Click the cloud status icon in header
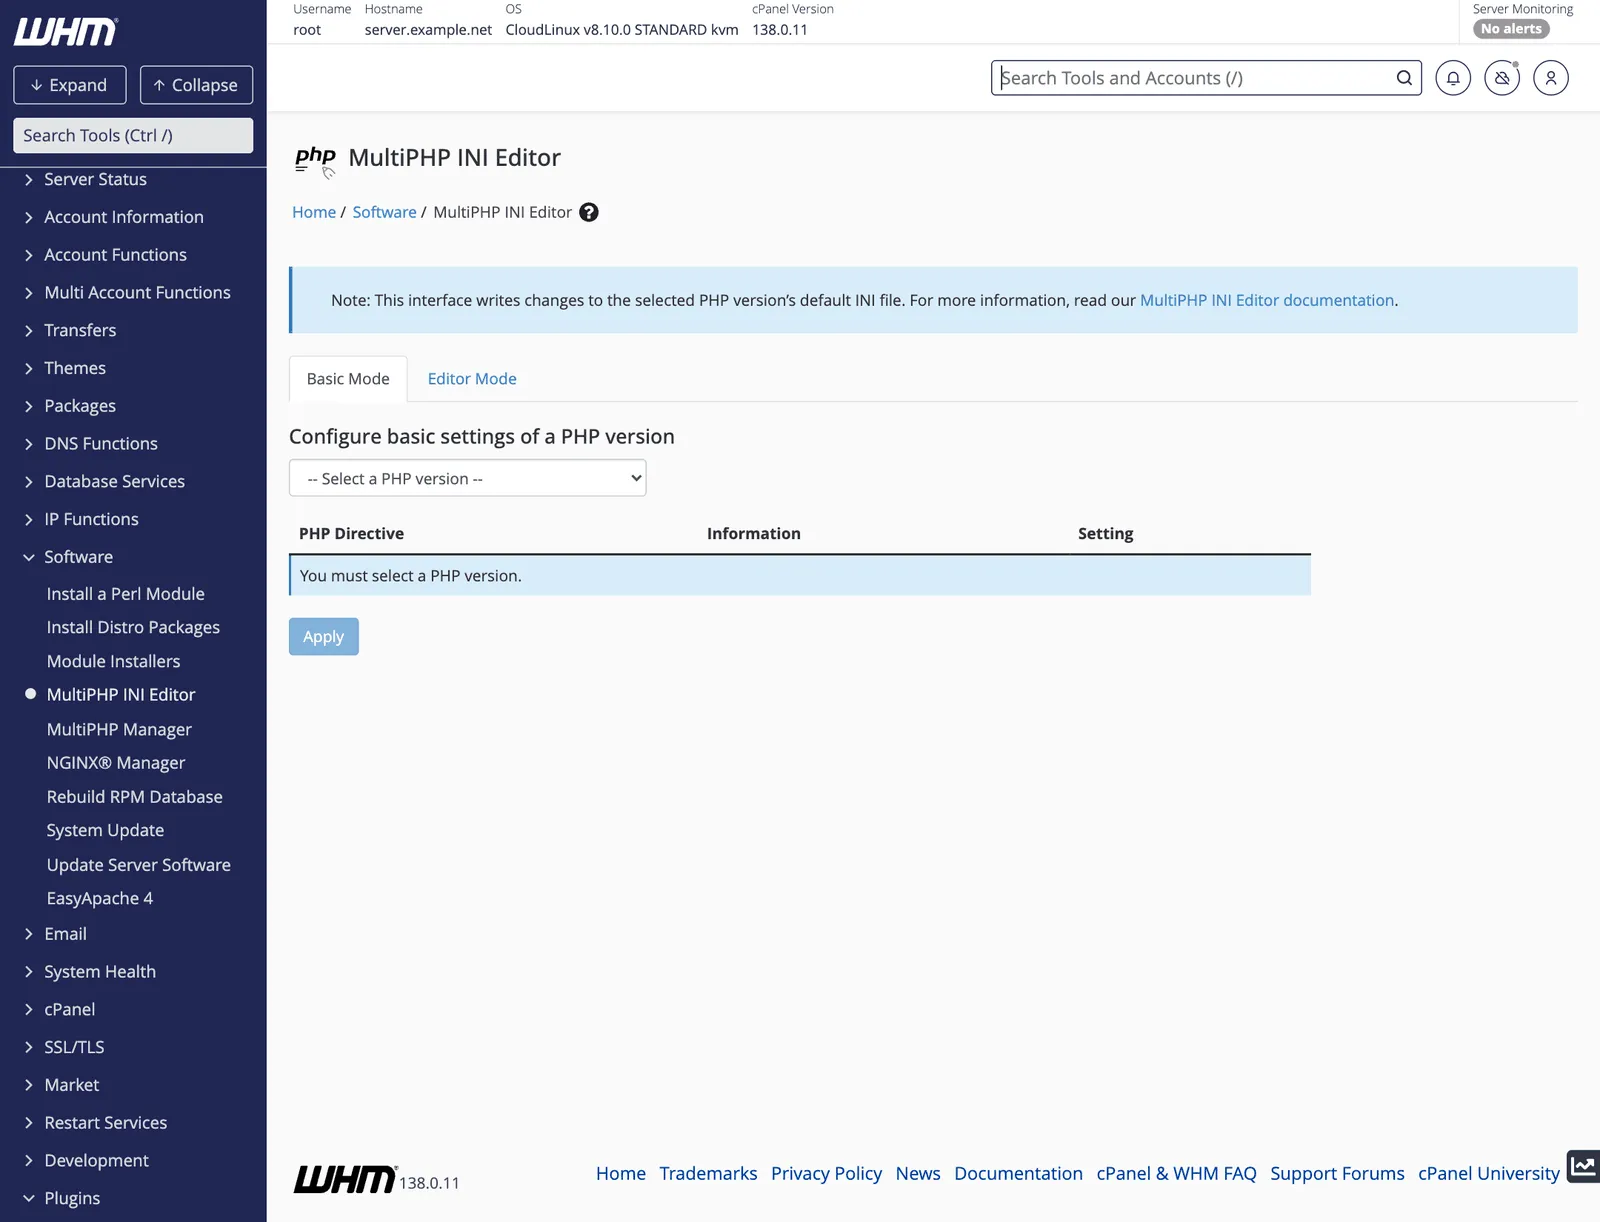The width and height of the screenshot is (1600, 1222). click(x=1502, y=78)
